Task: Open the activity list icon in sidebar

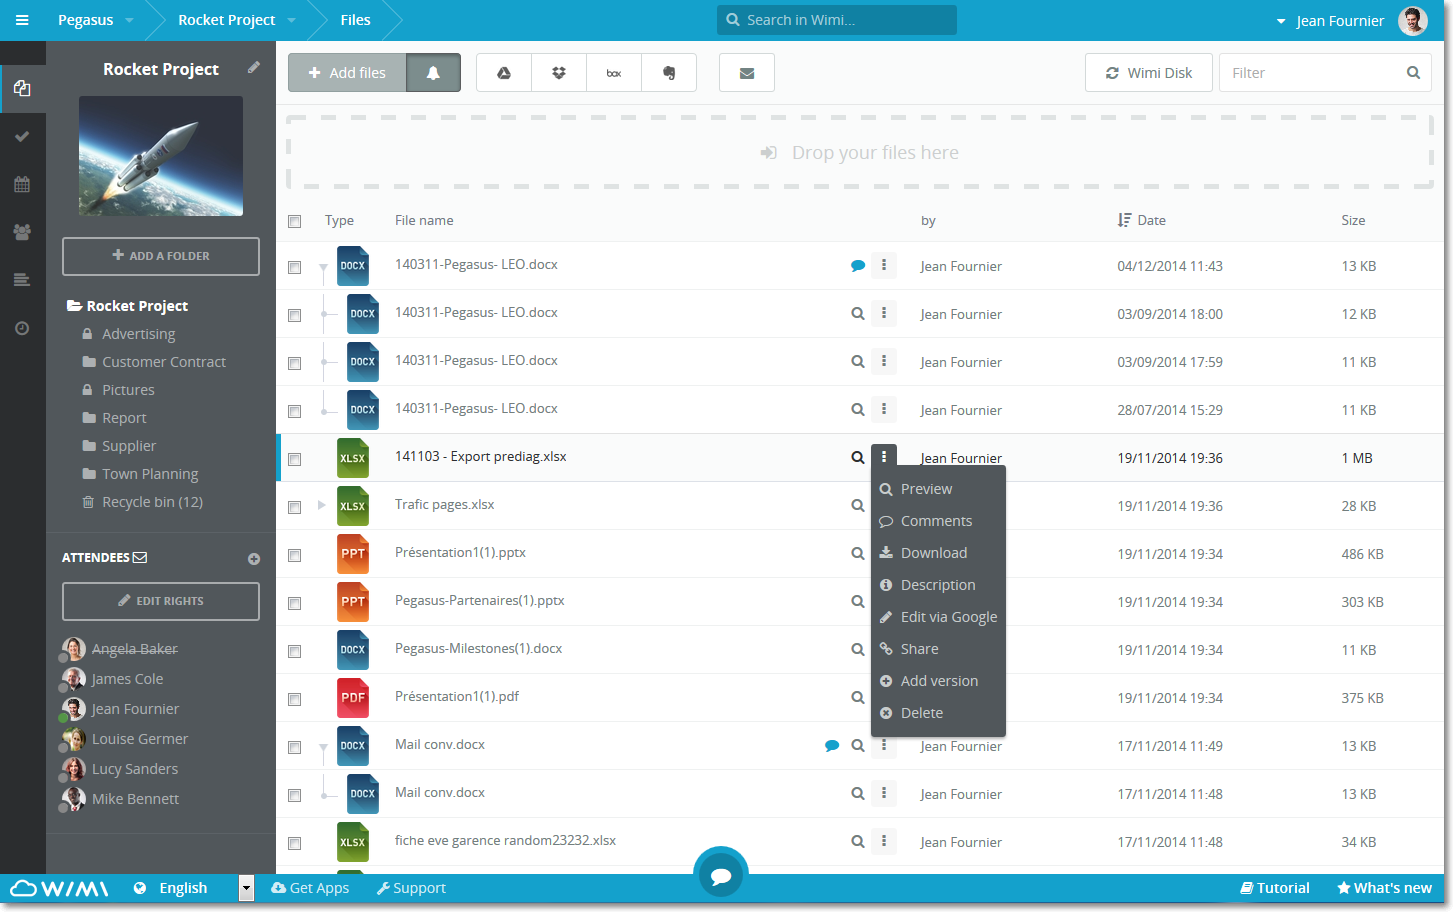Action: [22, 280]
